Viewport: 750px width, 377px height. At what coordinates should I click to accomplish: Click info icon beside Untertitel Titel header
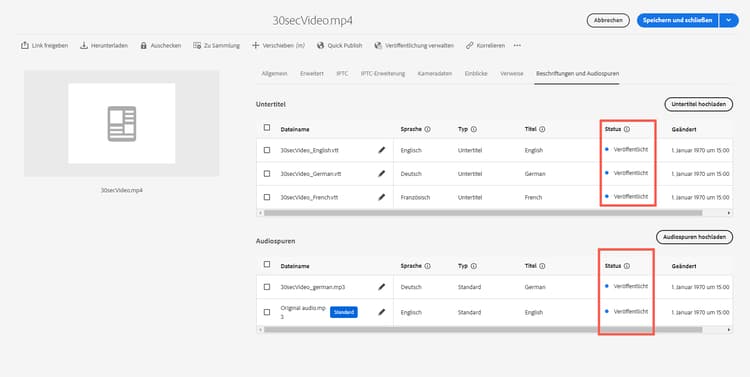[x=542, y=129]
